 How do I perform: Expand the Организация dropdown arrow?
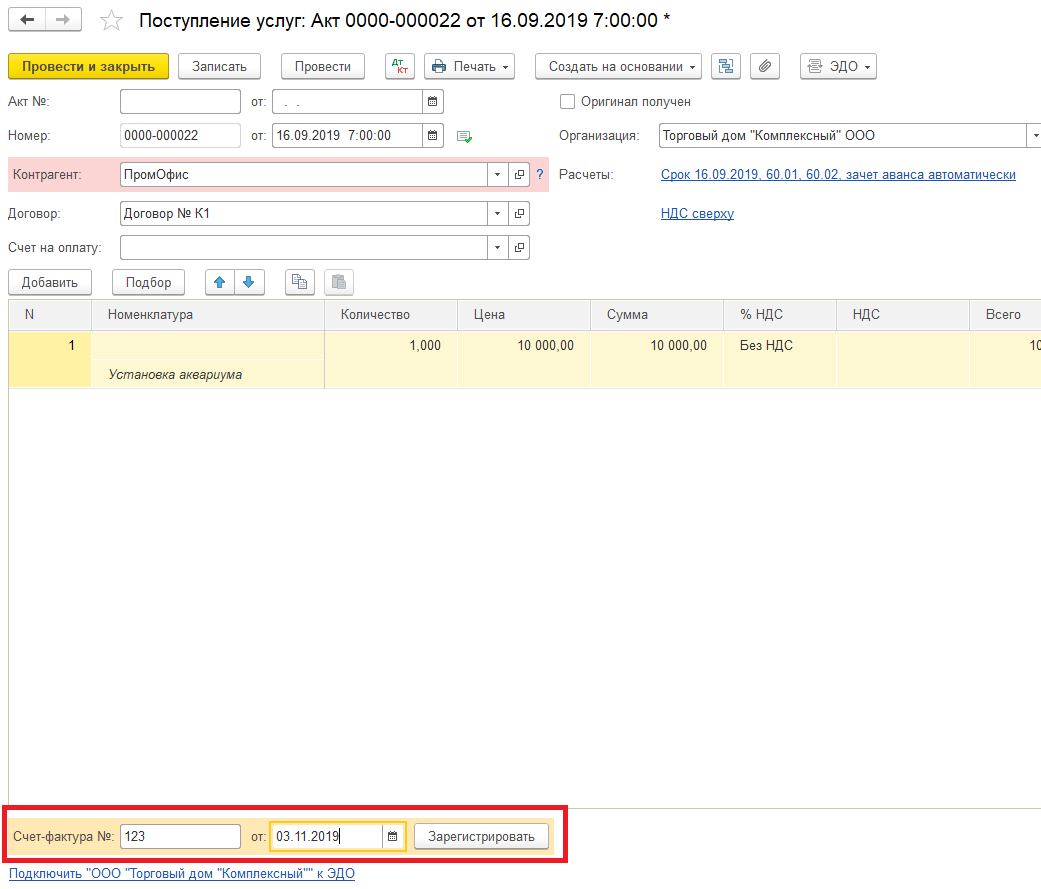1034,135
